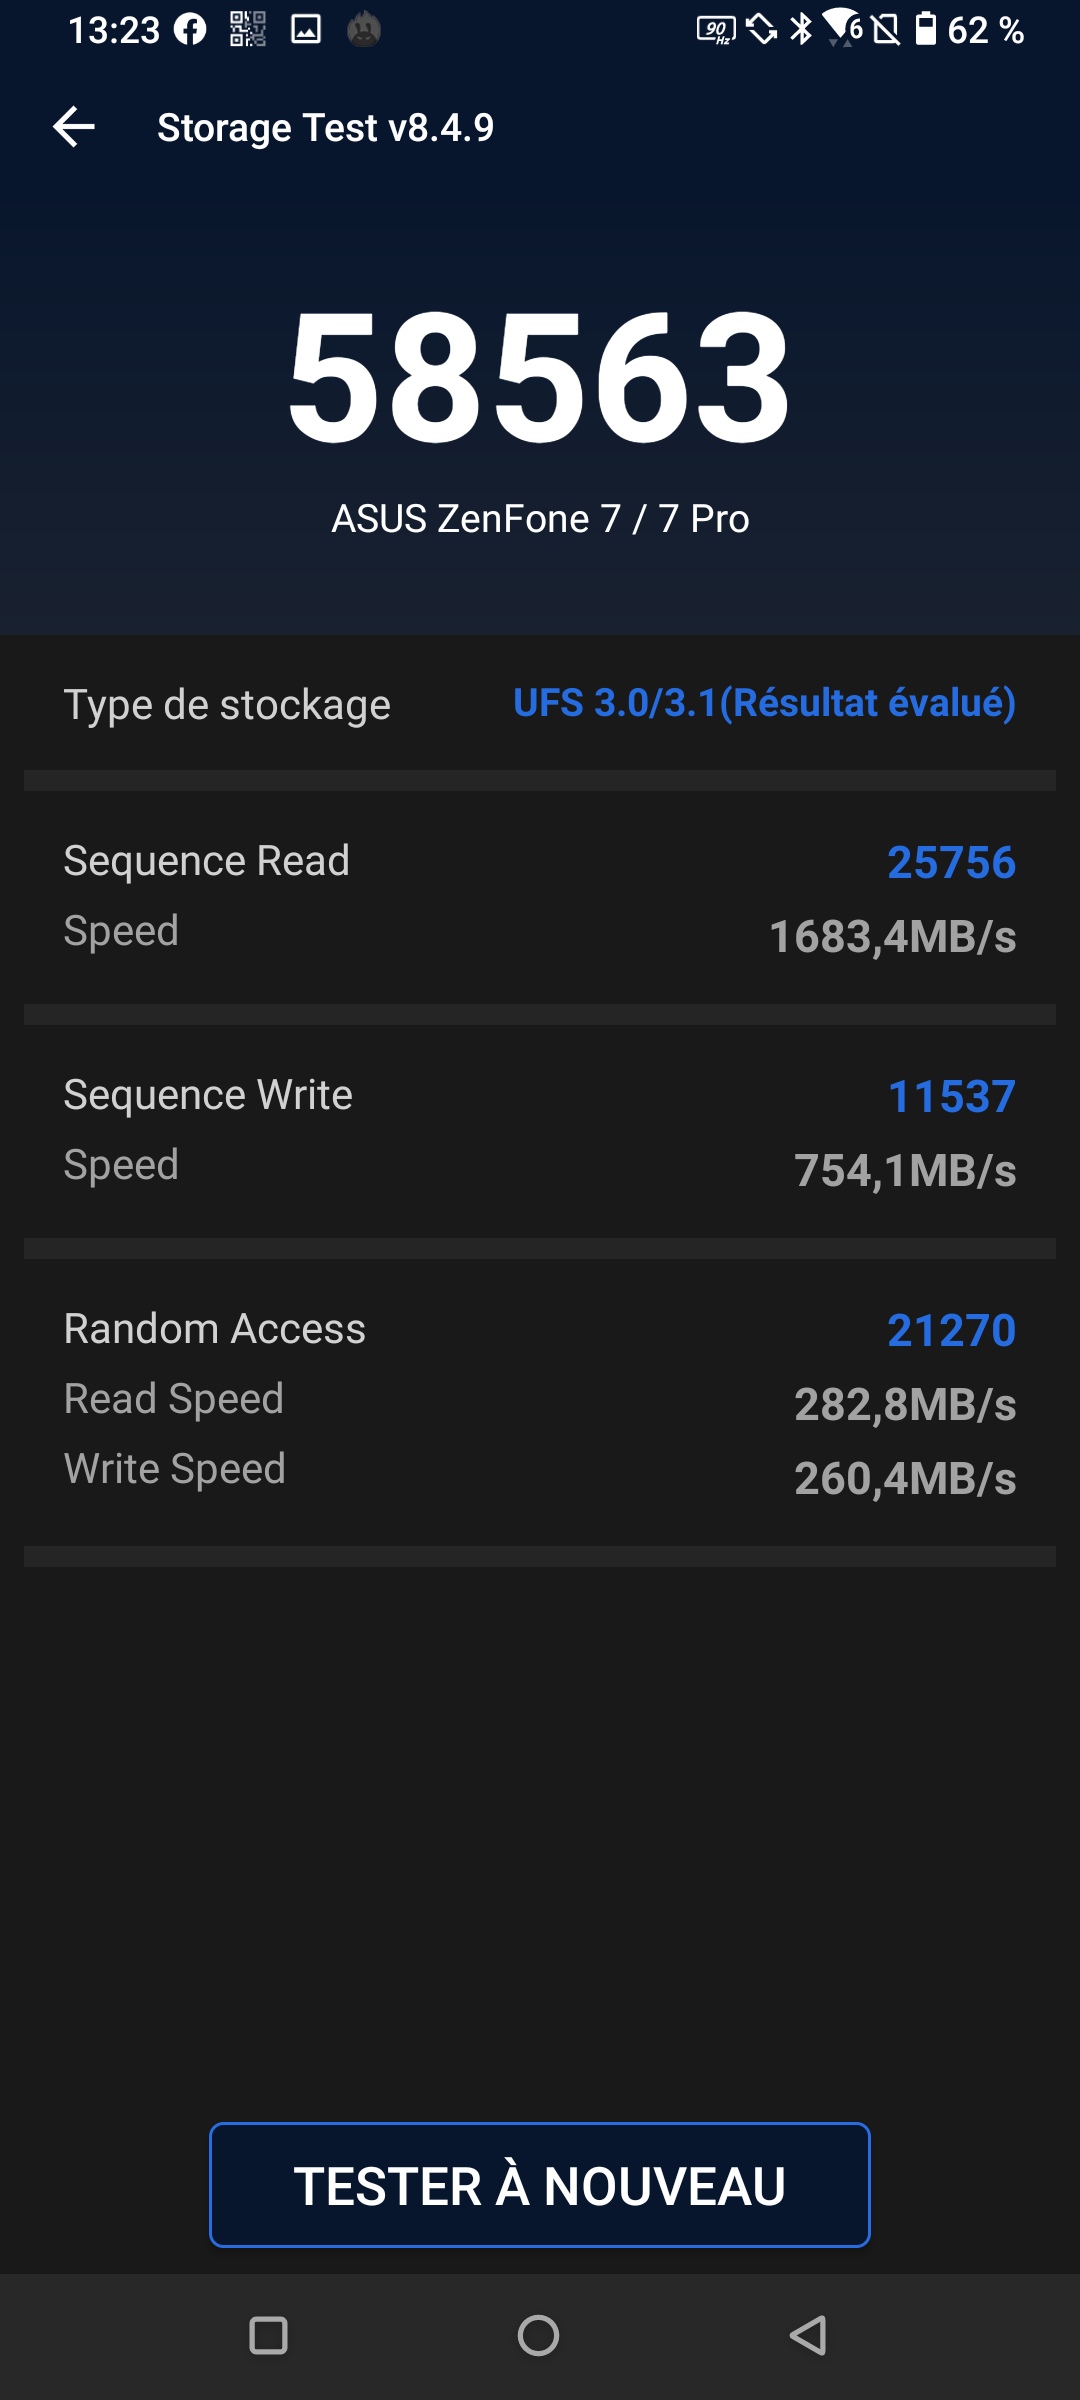Viewport: 1080px width, 2400px height.
Task: Tap the Bluetooth status icon
Action: click(802, 29)
